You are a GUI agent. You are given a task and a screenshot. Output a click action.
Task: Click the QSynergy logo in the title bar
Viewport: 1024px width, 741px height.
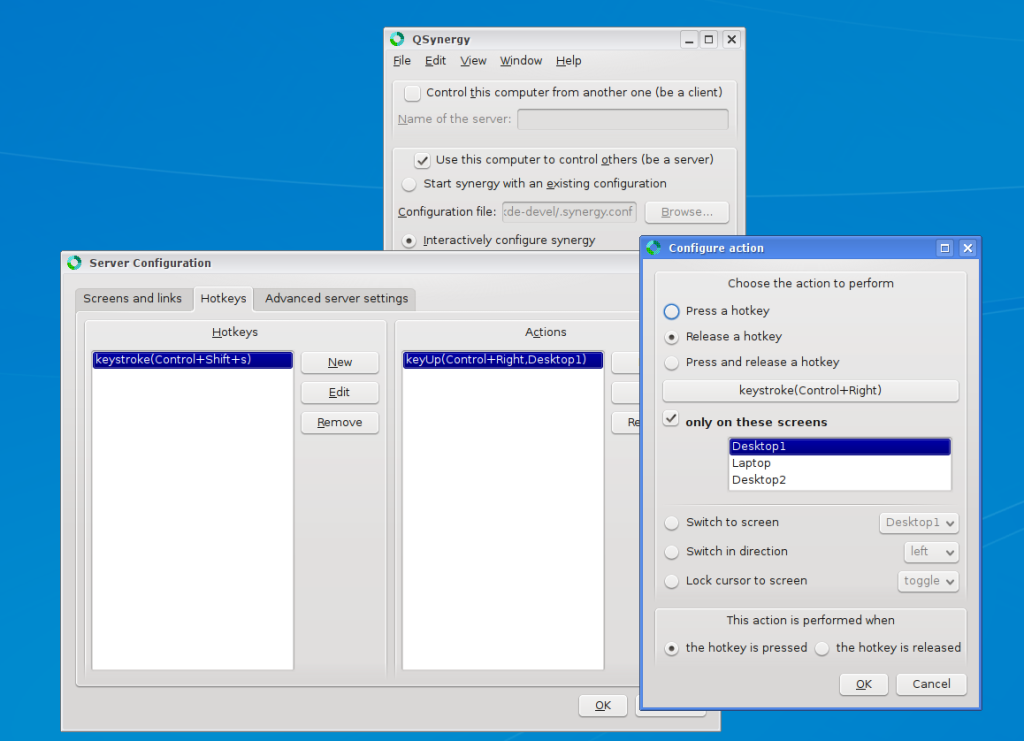397,39
